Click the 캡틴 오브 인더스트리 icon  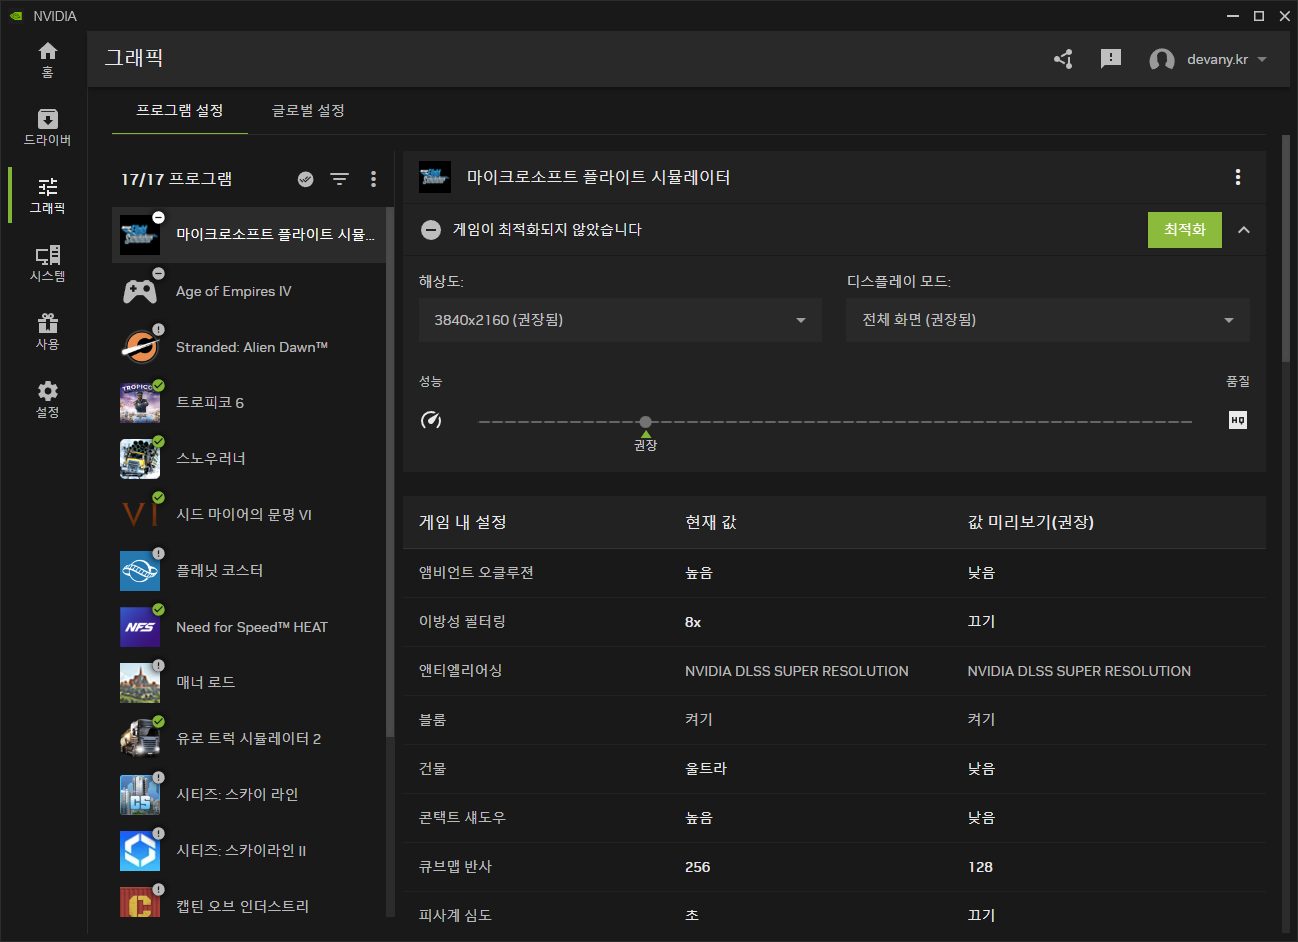click(140, 903)
